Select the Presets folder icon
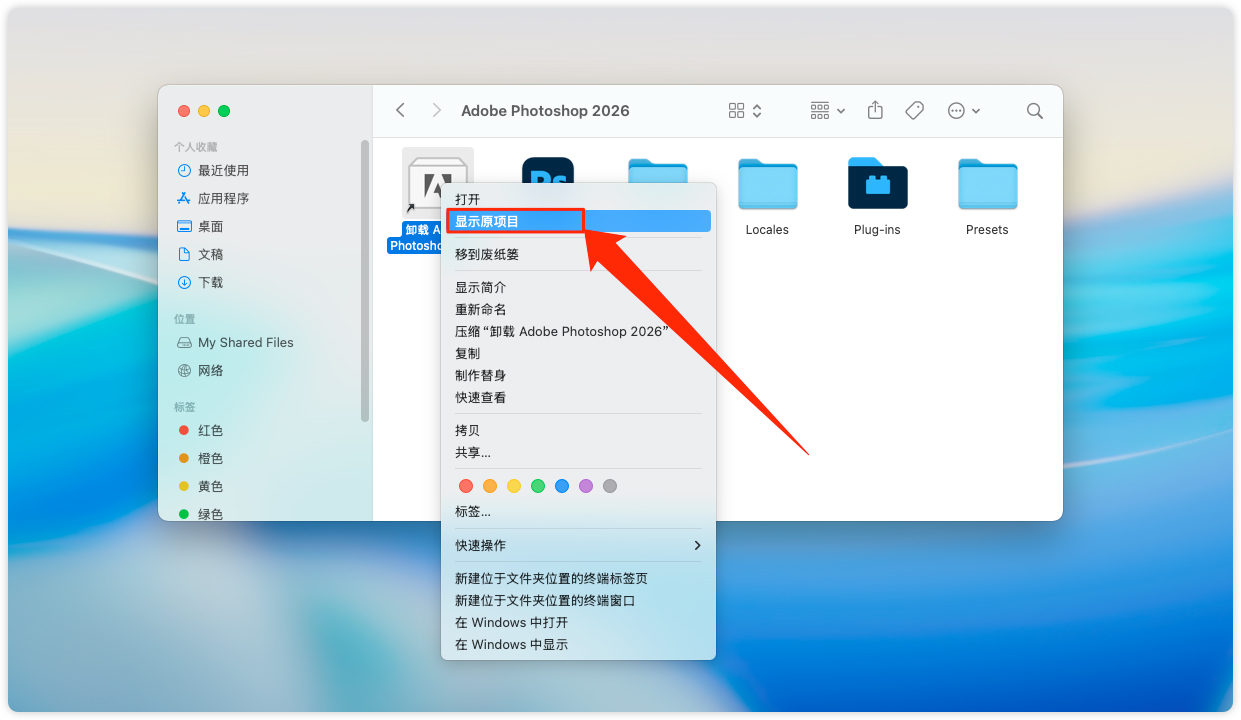The height and width of the screenshot is (720, 1241). tap(987, 184)
